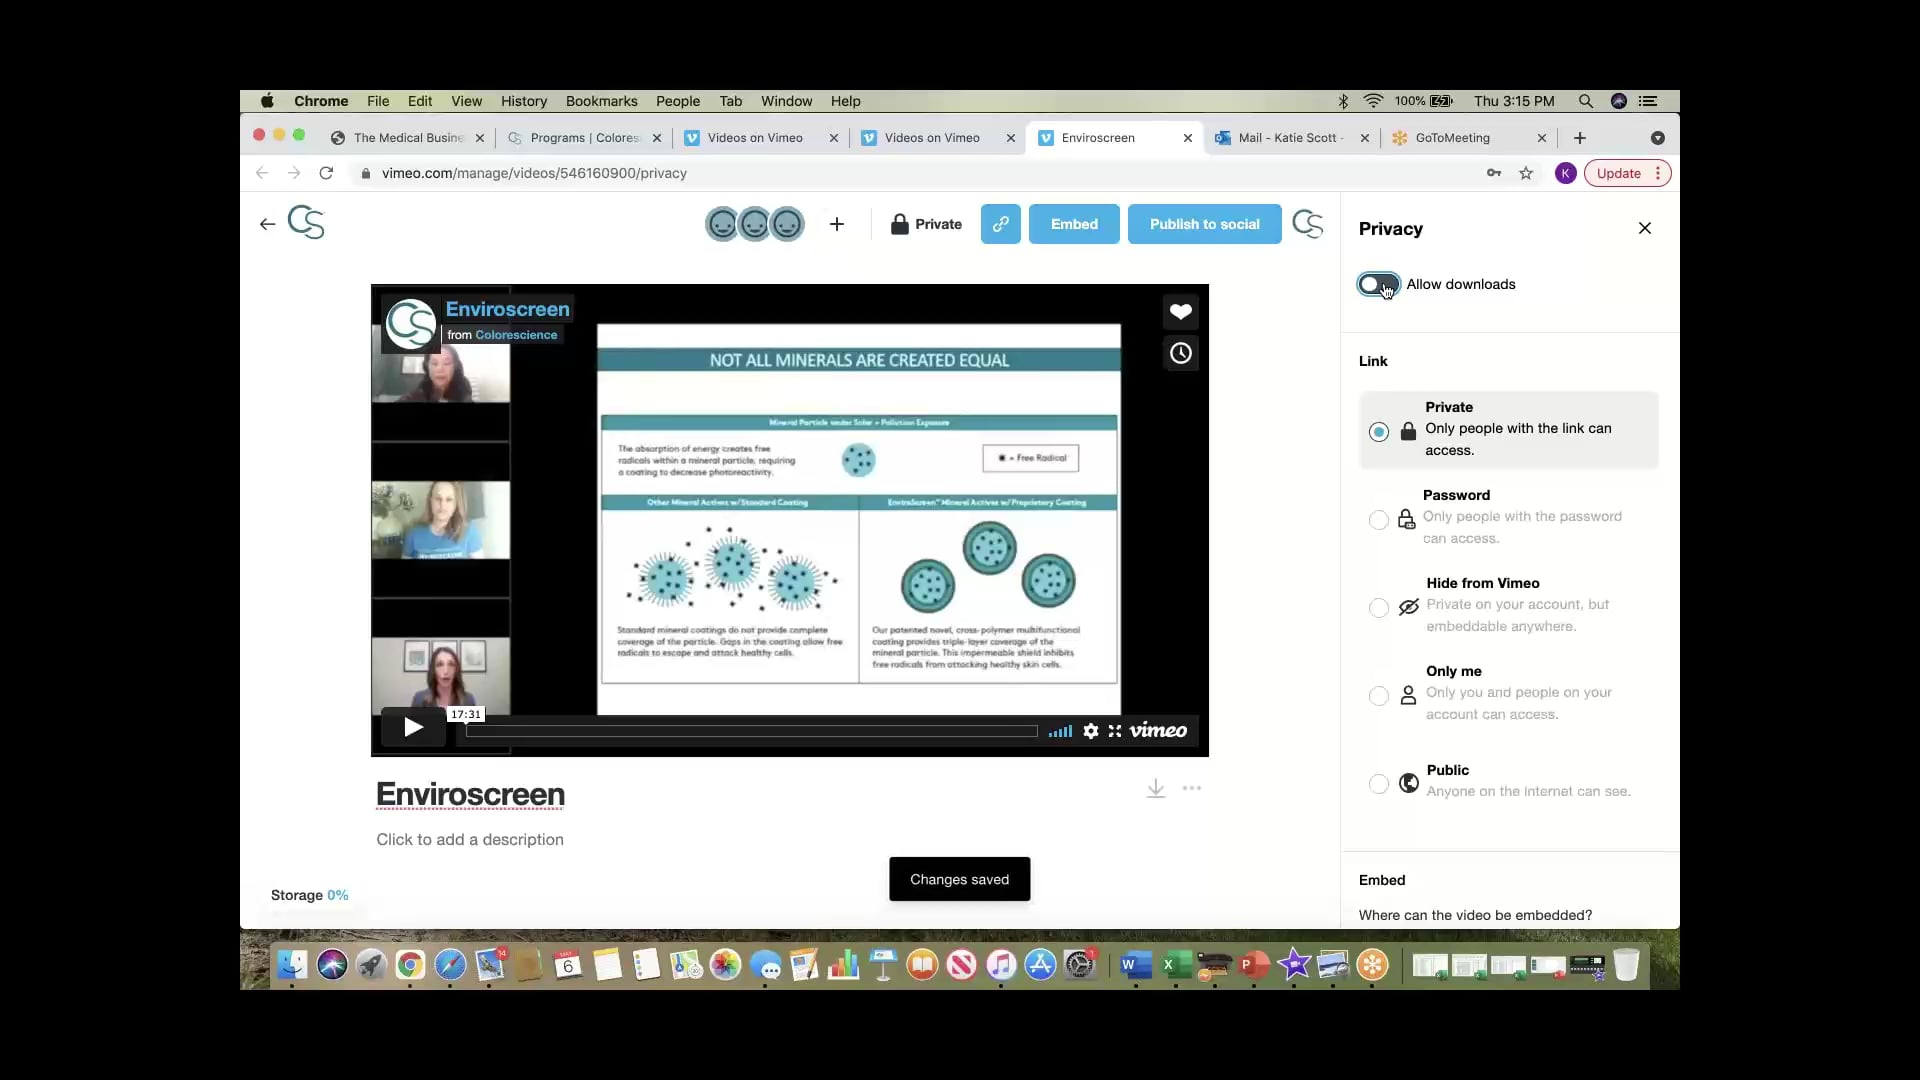Screen dimensions: 1920x1080
Task: Select the Password privacy option
Action: (1378, 520)
